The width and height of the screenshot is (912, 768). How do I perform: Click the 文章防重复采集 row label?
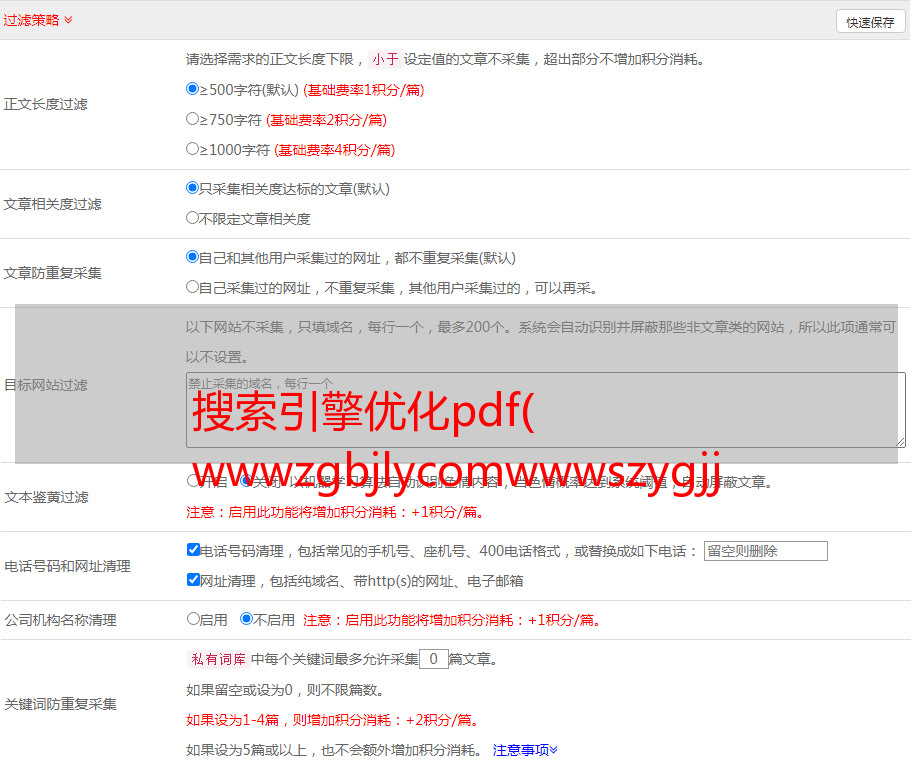(52, 273)
